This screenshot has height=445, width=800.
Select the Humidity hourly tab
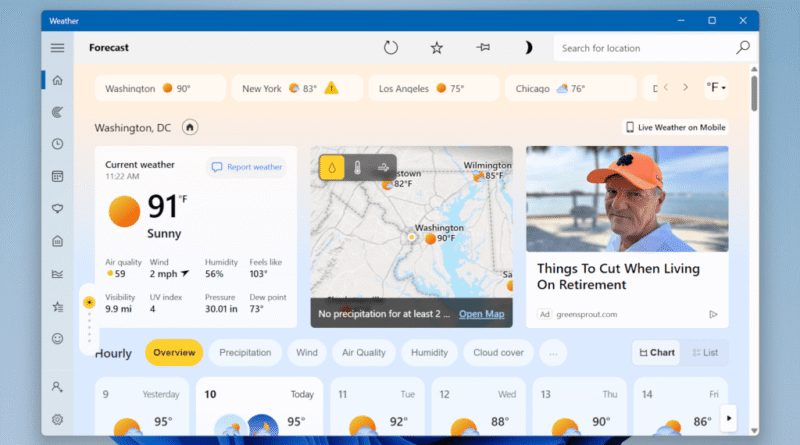[x=429, y=353]
